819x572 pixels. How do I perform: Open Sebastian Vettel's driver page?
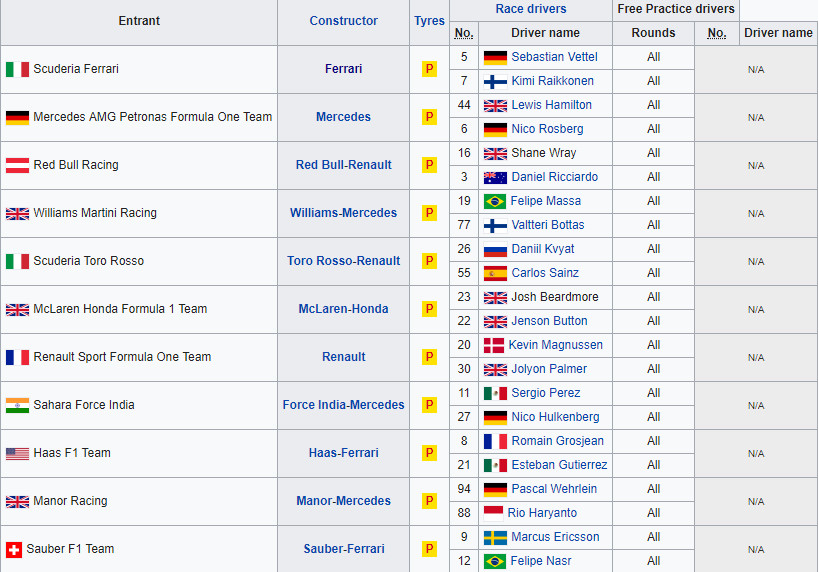point(554,57)
